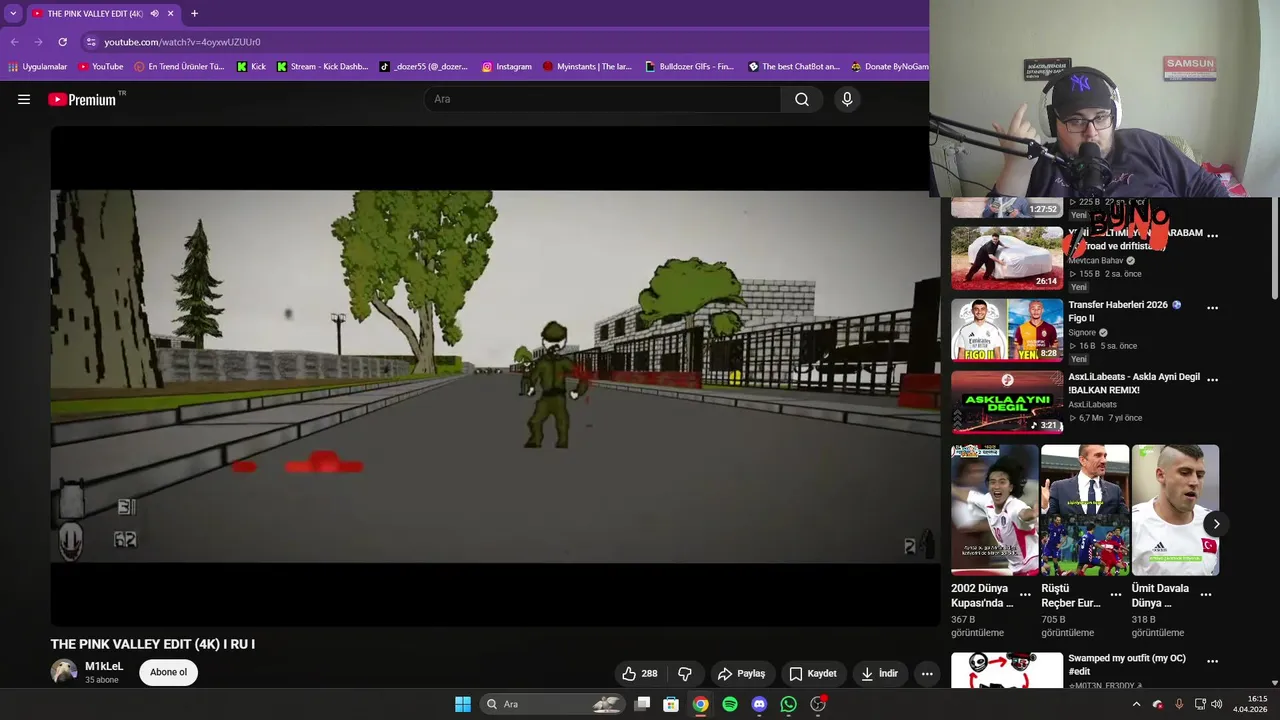Open the 26:14 covered car video thumbnail
This screenshot has width=1280, height=720.
click(x=1007, y=258)
